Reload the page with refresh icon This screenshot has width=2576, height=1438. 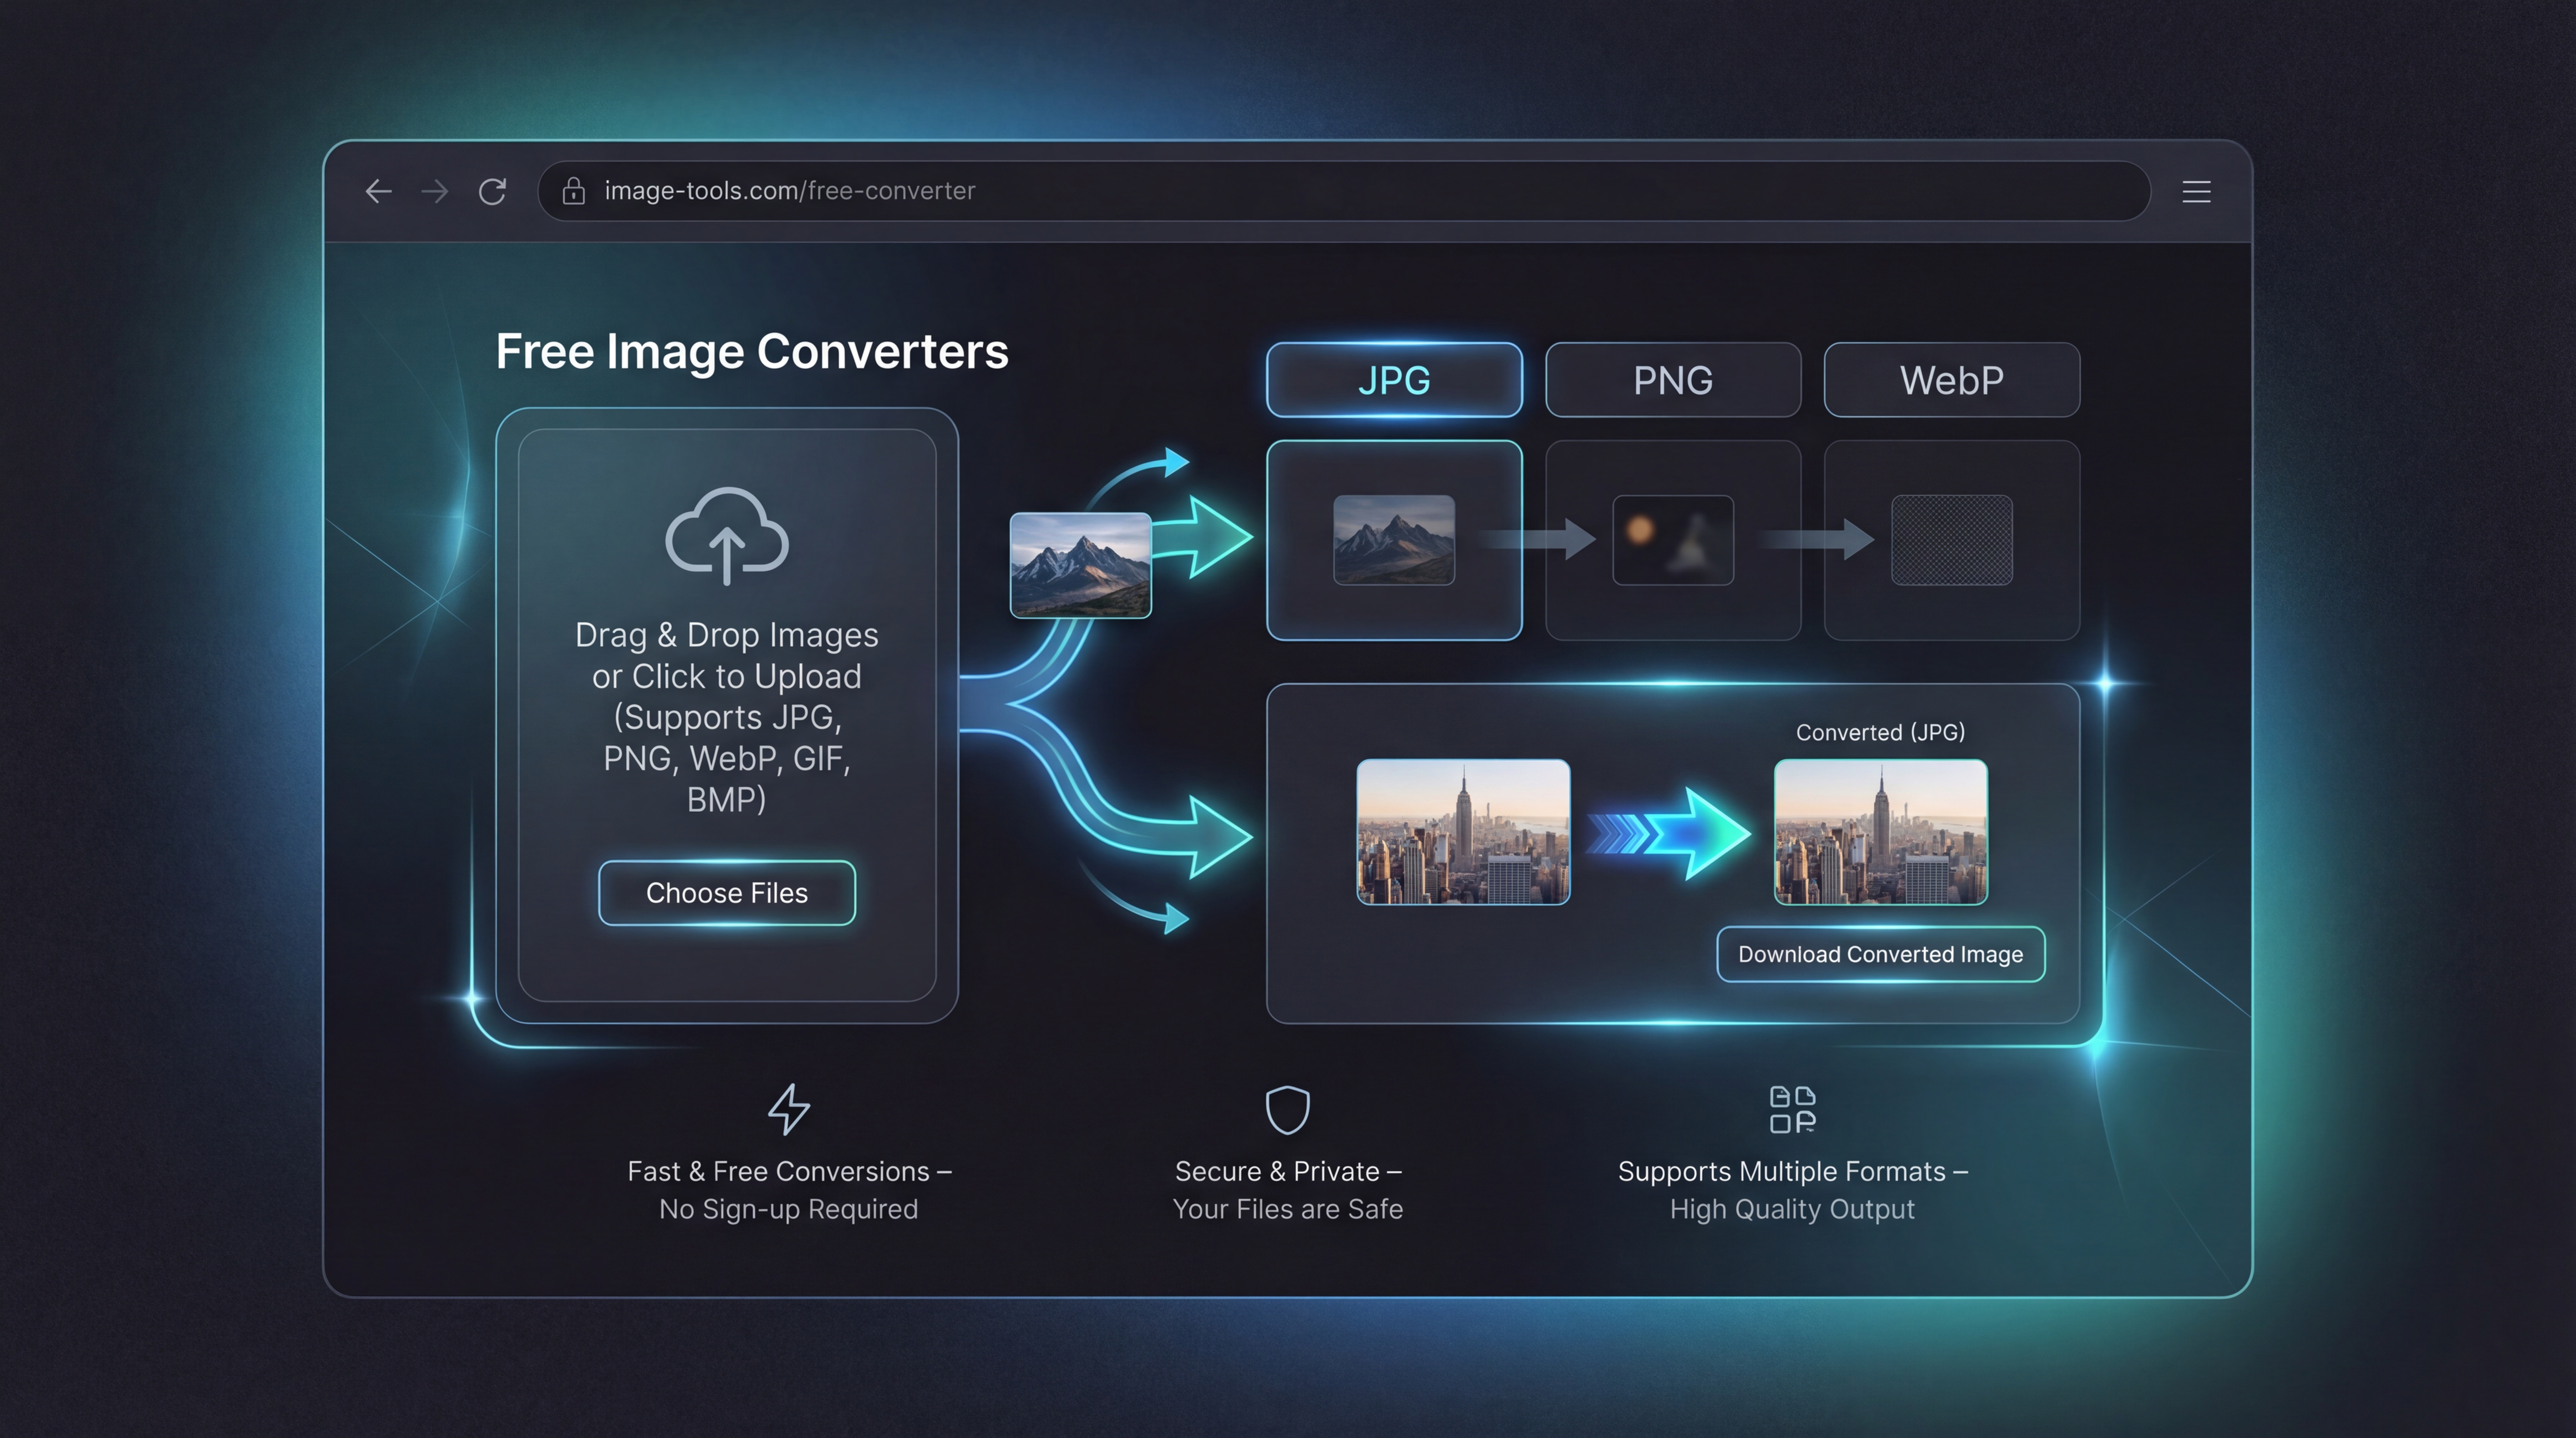492,191
